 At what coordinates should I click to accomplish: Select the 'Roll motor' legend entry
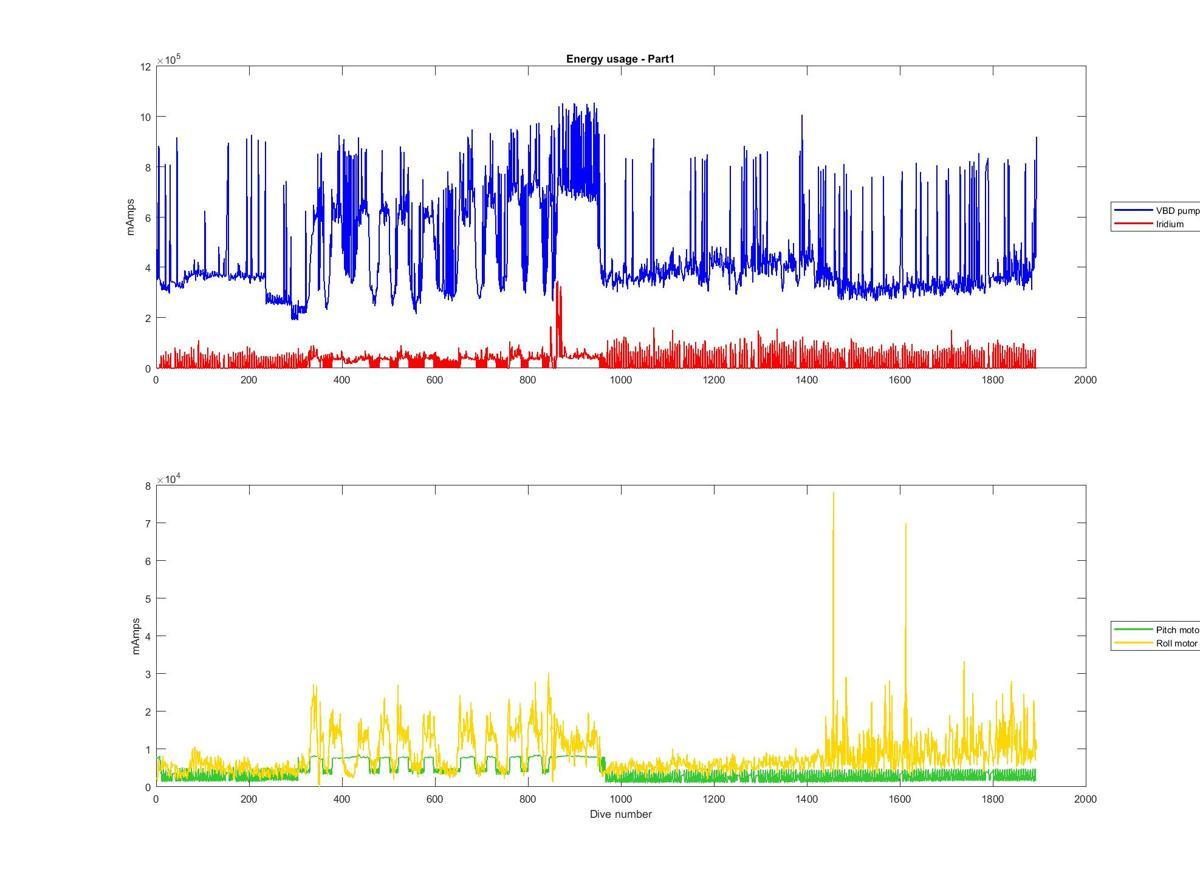pyautogui.click(x=1176, y=643)
